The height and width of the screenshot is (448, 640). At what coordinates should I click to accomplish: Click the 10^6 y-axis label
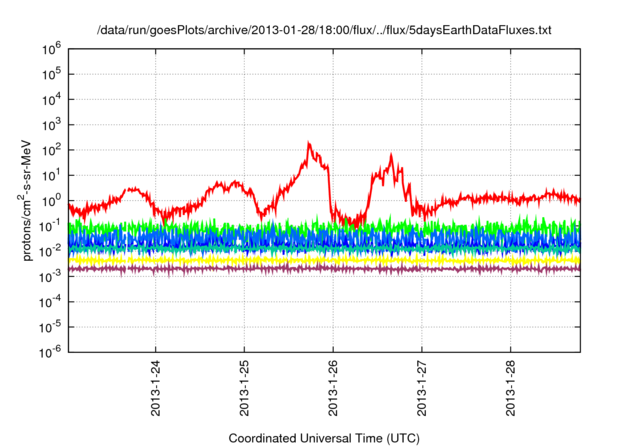coord(51,49)
